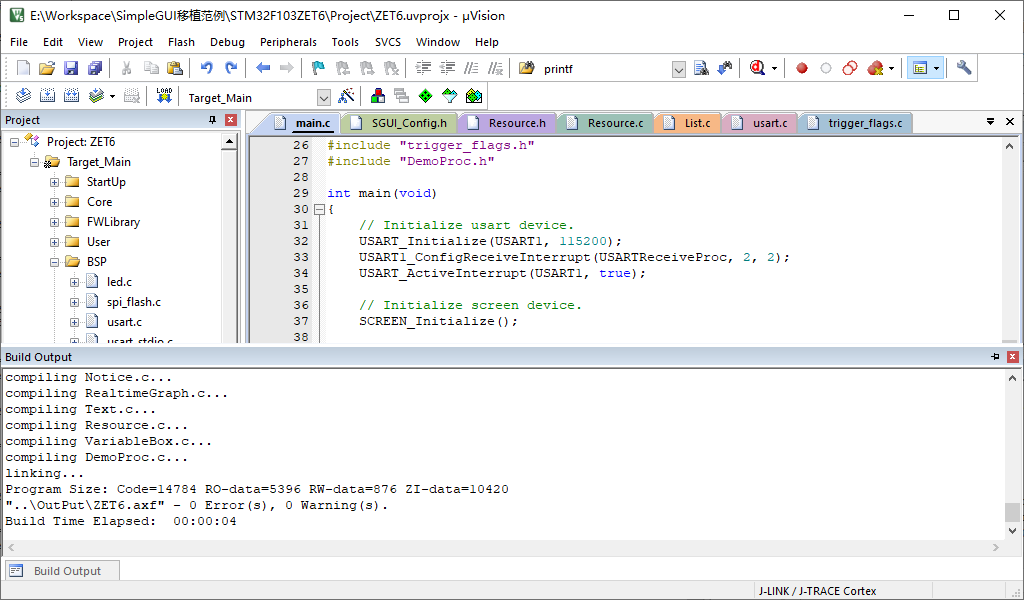Image resolution: width=1024 pixels, height=600 pixels.
Task: Open Options for Target with the magic wand icon
Action: pos(346,97)
